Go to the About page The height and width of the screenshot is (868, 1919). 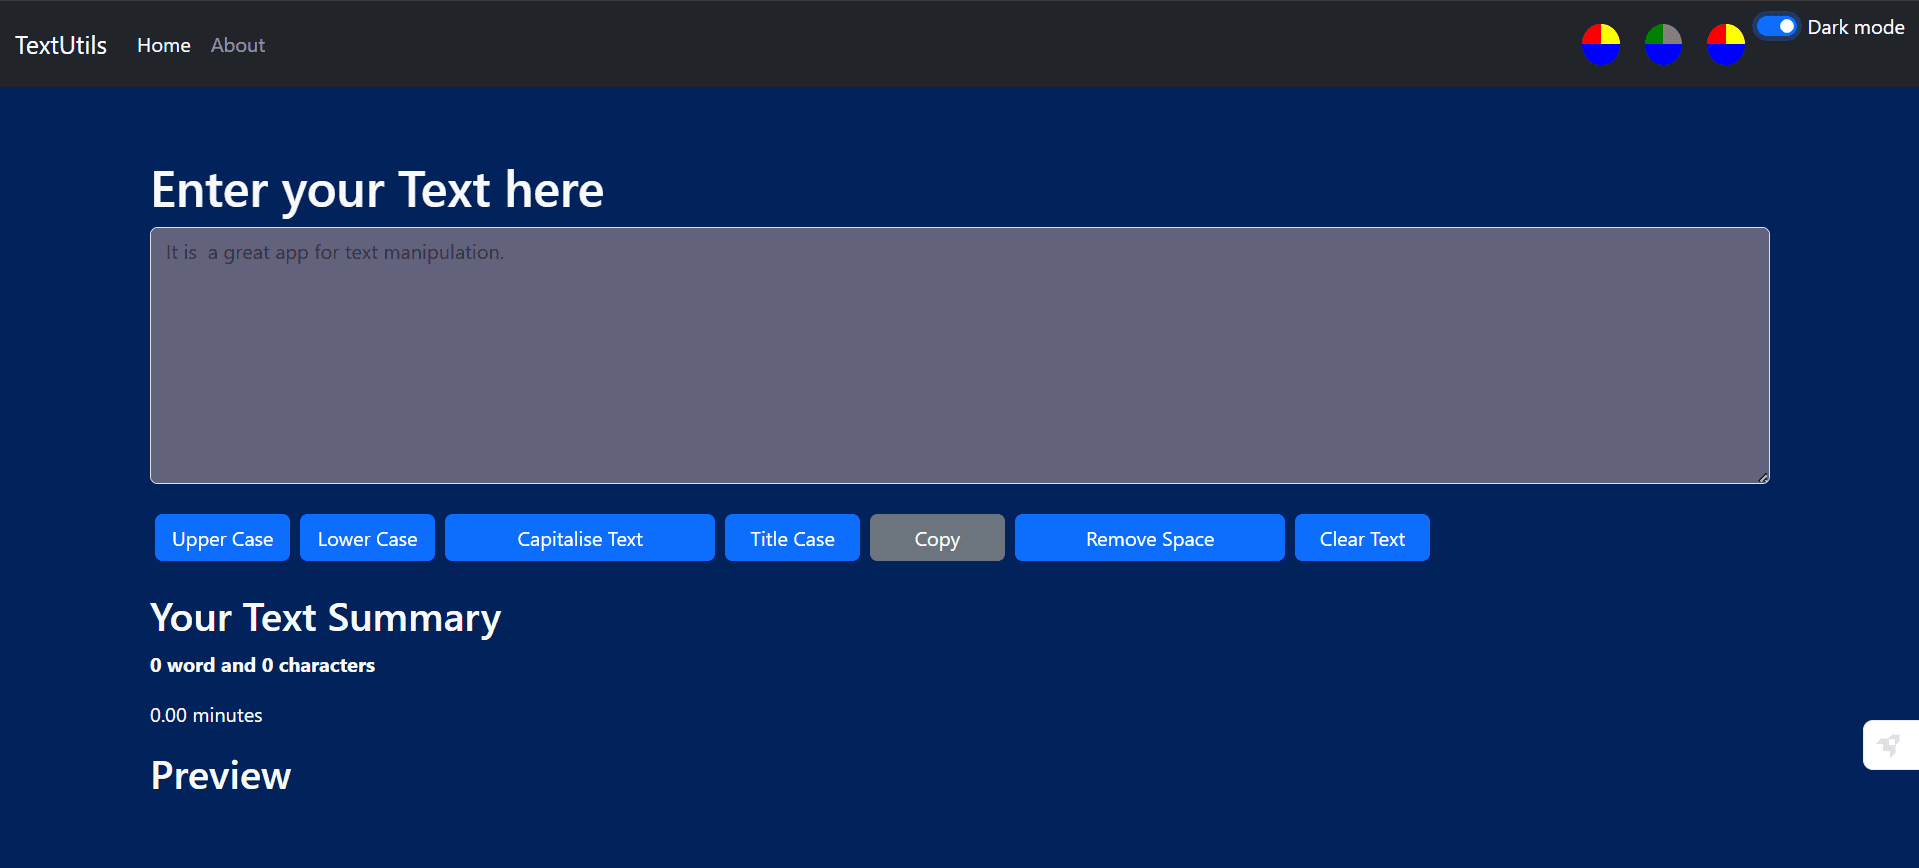click(x=238, y=45)
